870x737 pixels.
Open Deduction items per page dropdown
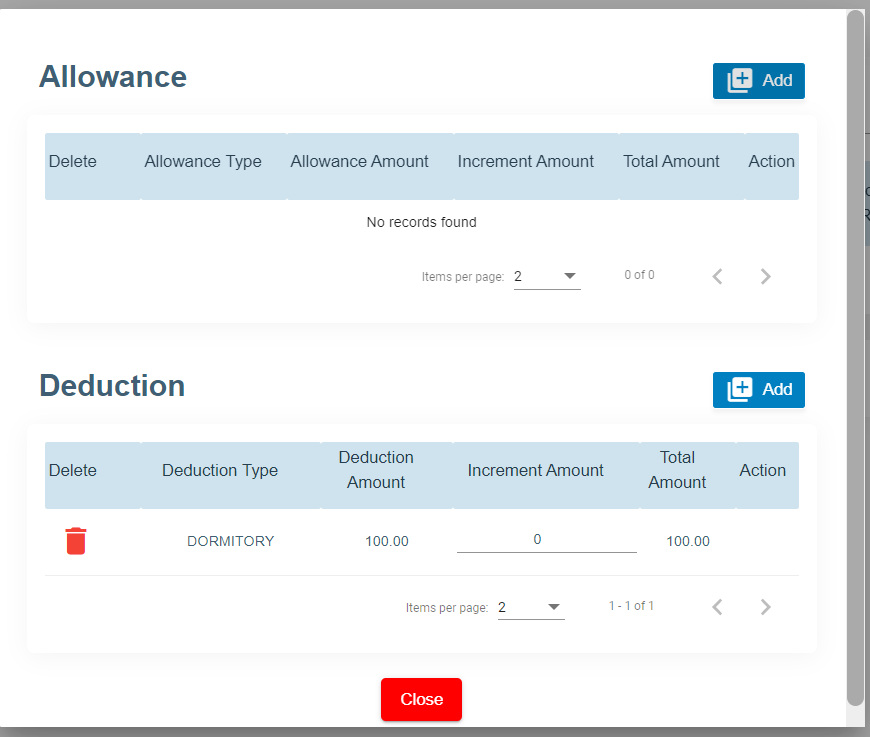pos(530,607)
